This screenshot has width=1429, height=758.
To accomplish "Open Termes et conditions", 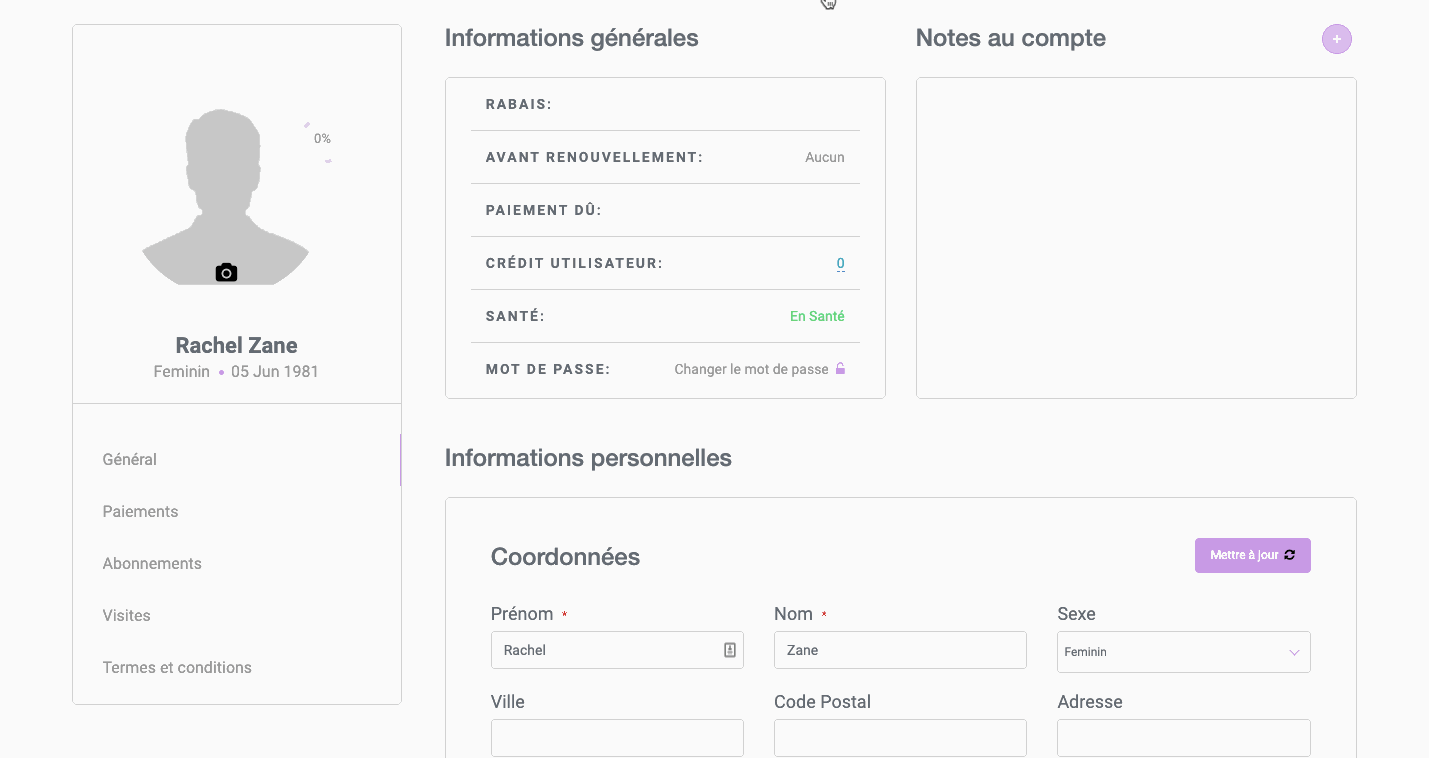I will (177, 668).
